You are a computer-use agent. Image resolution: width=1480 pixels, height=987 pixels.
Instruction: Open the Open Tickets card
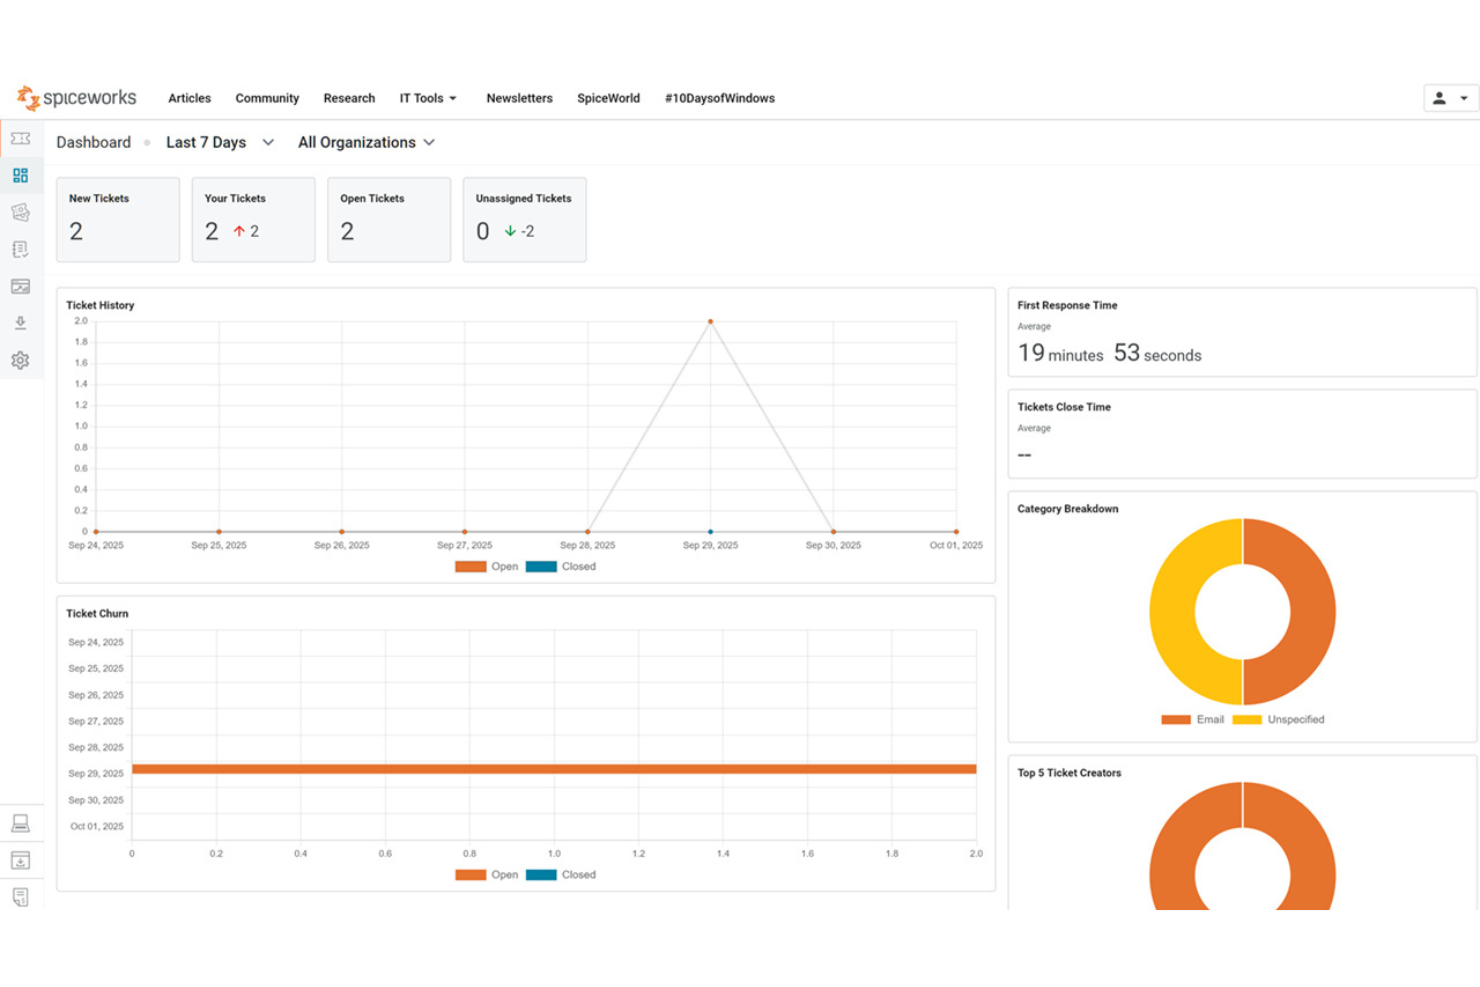389,220
